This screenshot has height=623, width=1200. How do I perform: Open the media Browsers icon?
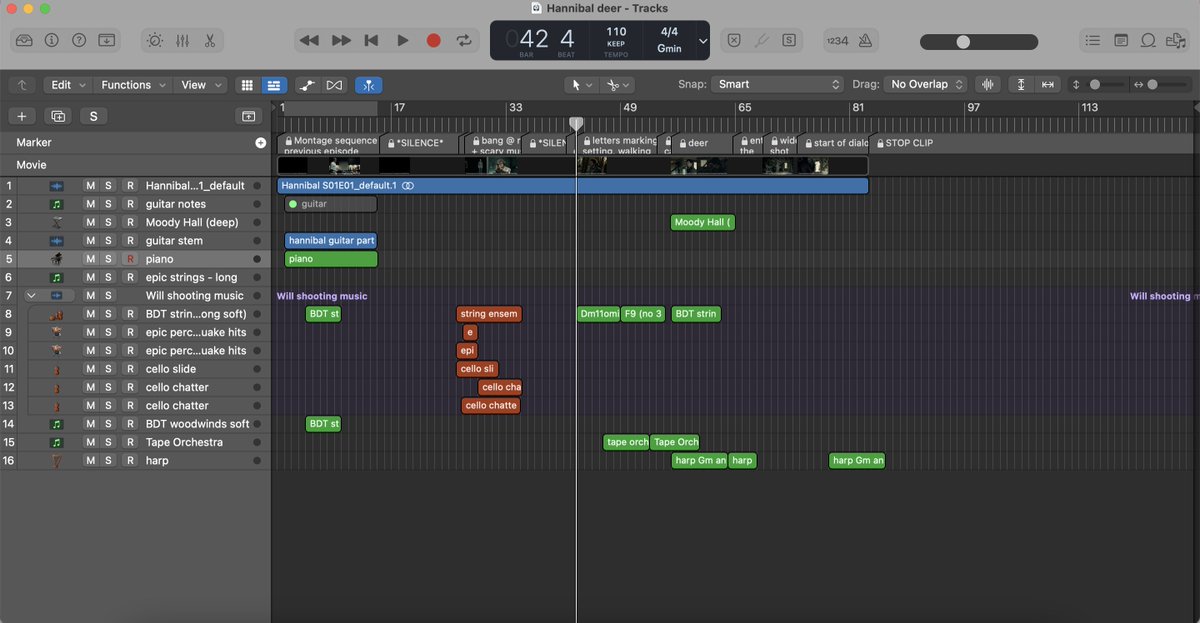tap(1175, 41)
